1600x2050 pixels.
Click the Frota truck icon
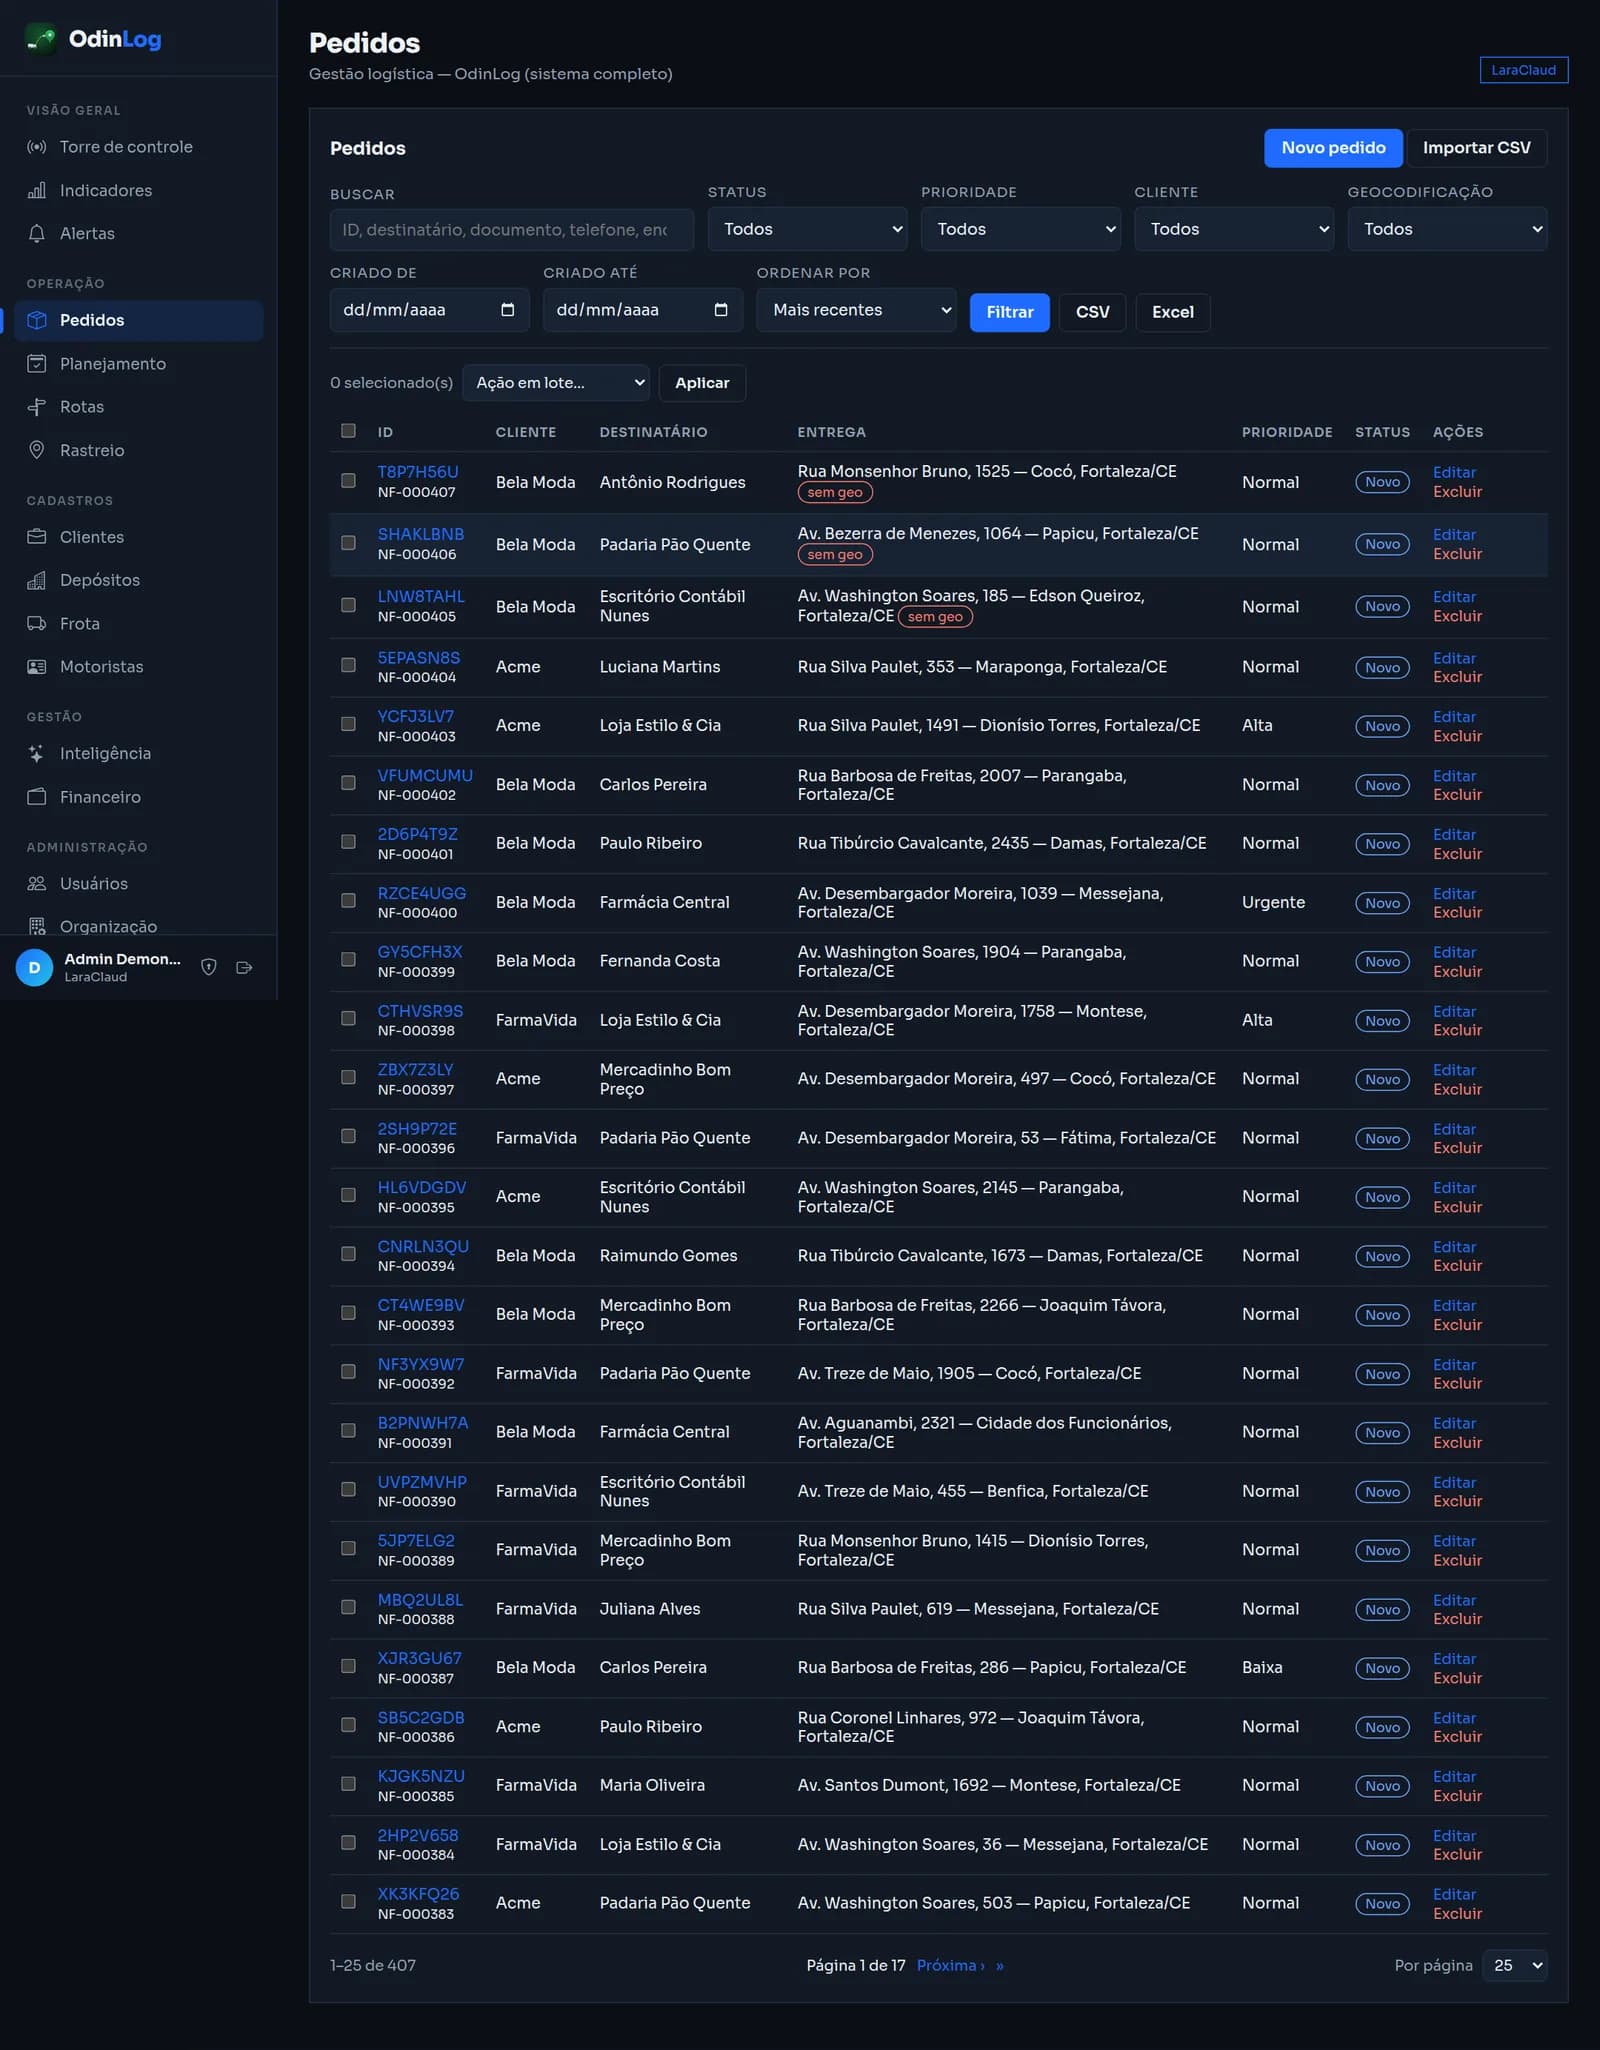click(x=37, y=623)
